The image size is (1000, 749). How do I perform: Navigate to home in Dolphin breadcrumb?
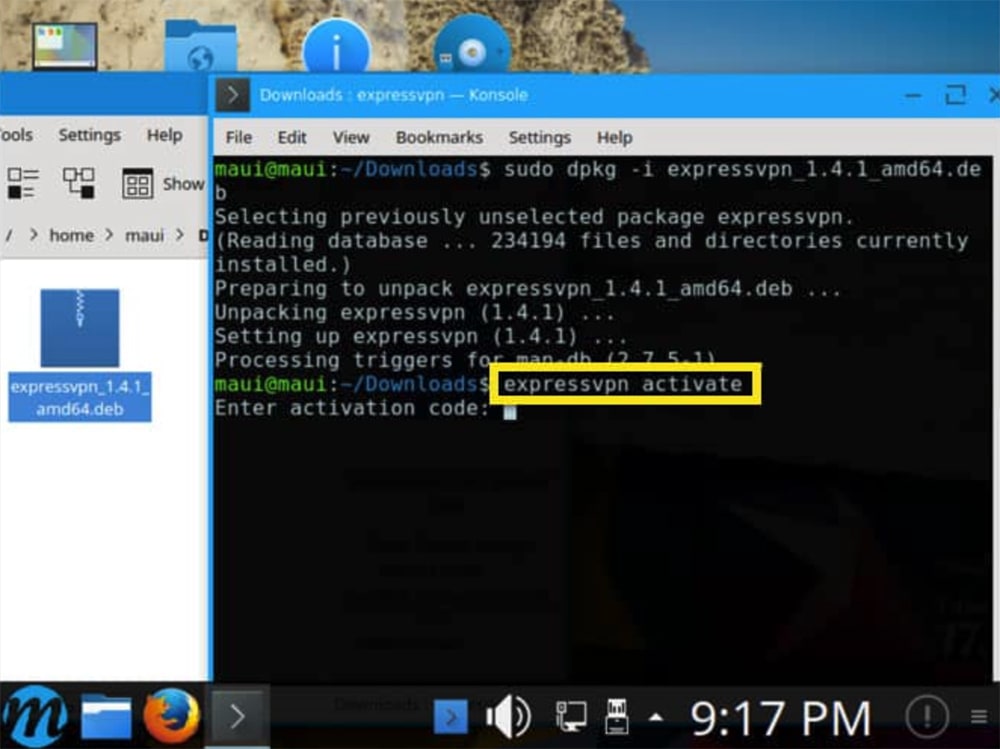(71, 236)
